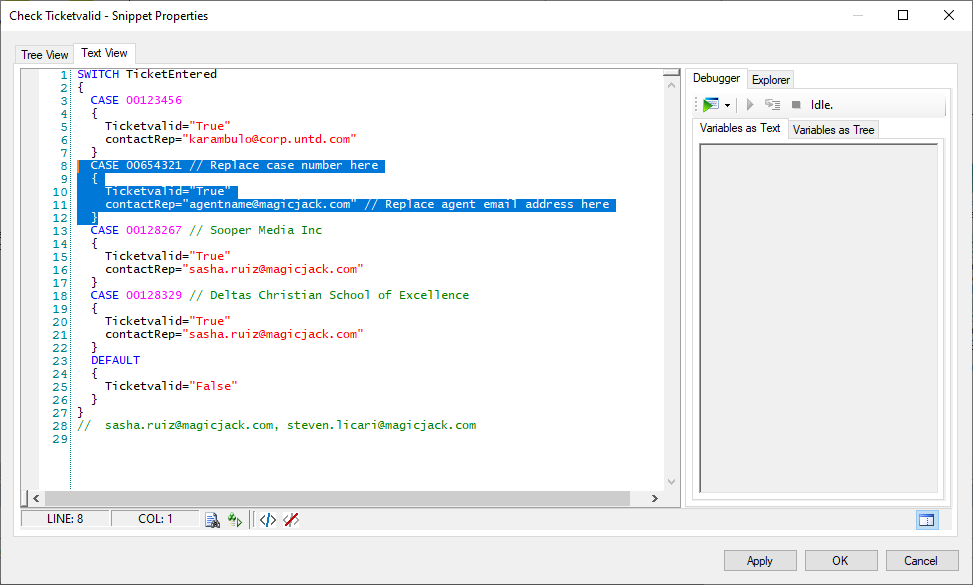Click inside the empty variables output area
The image size is (973, 585).
[818, 318]
